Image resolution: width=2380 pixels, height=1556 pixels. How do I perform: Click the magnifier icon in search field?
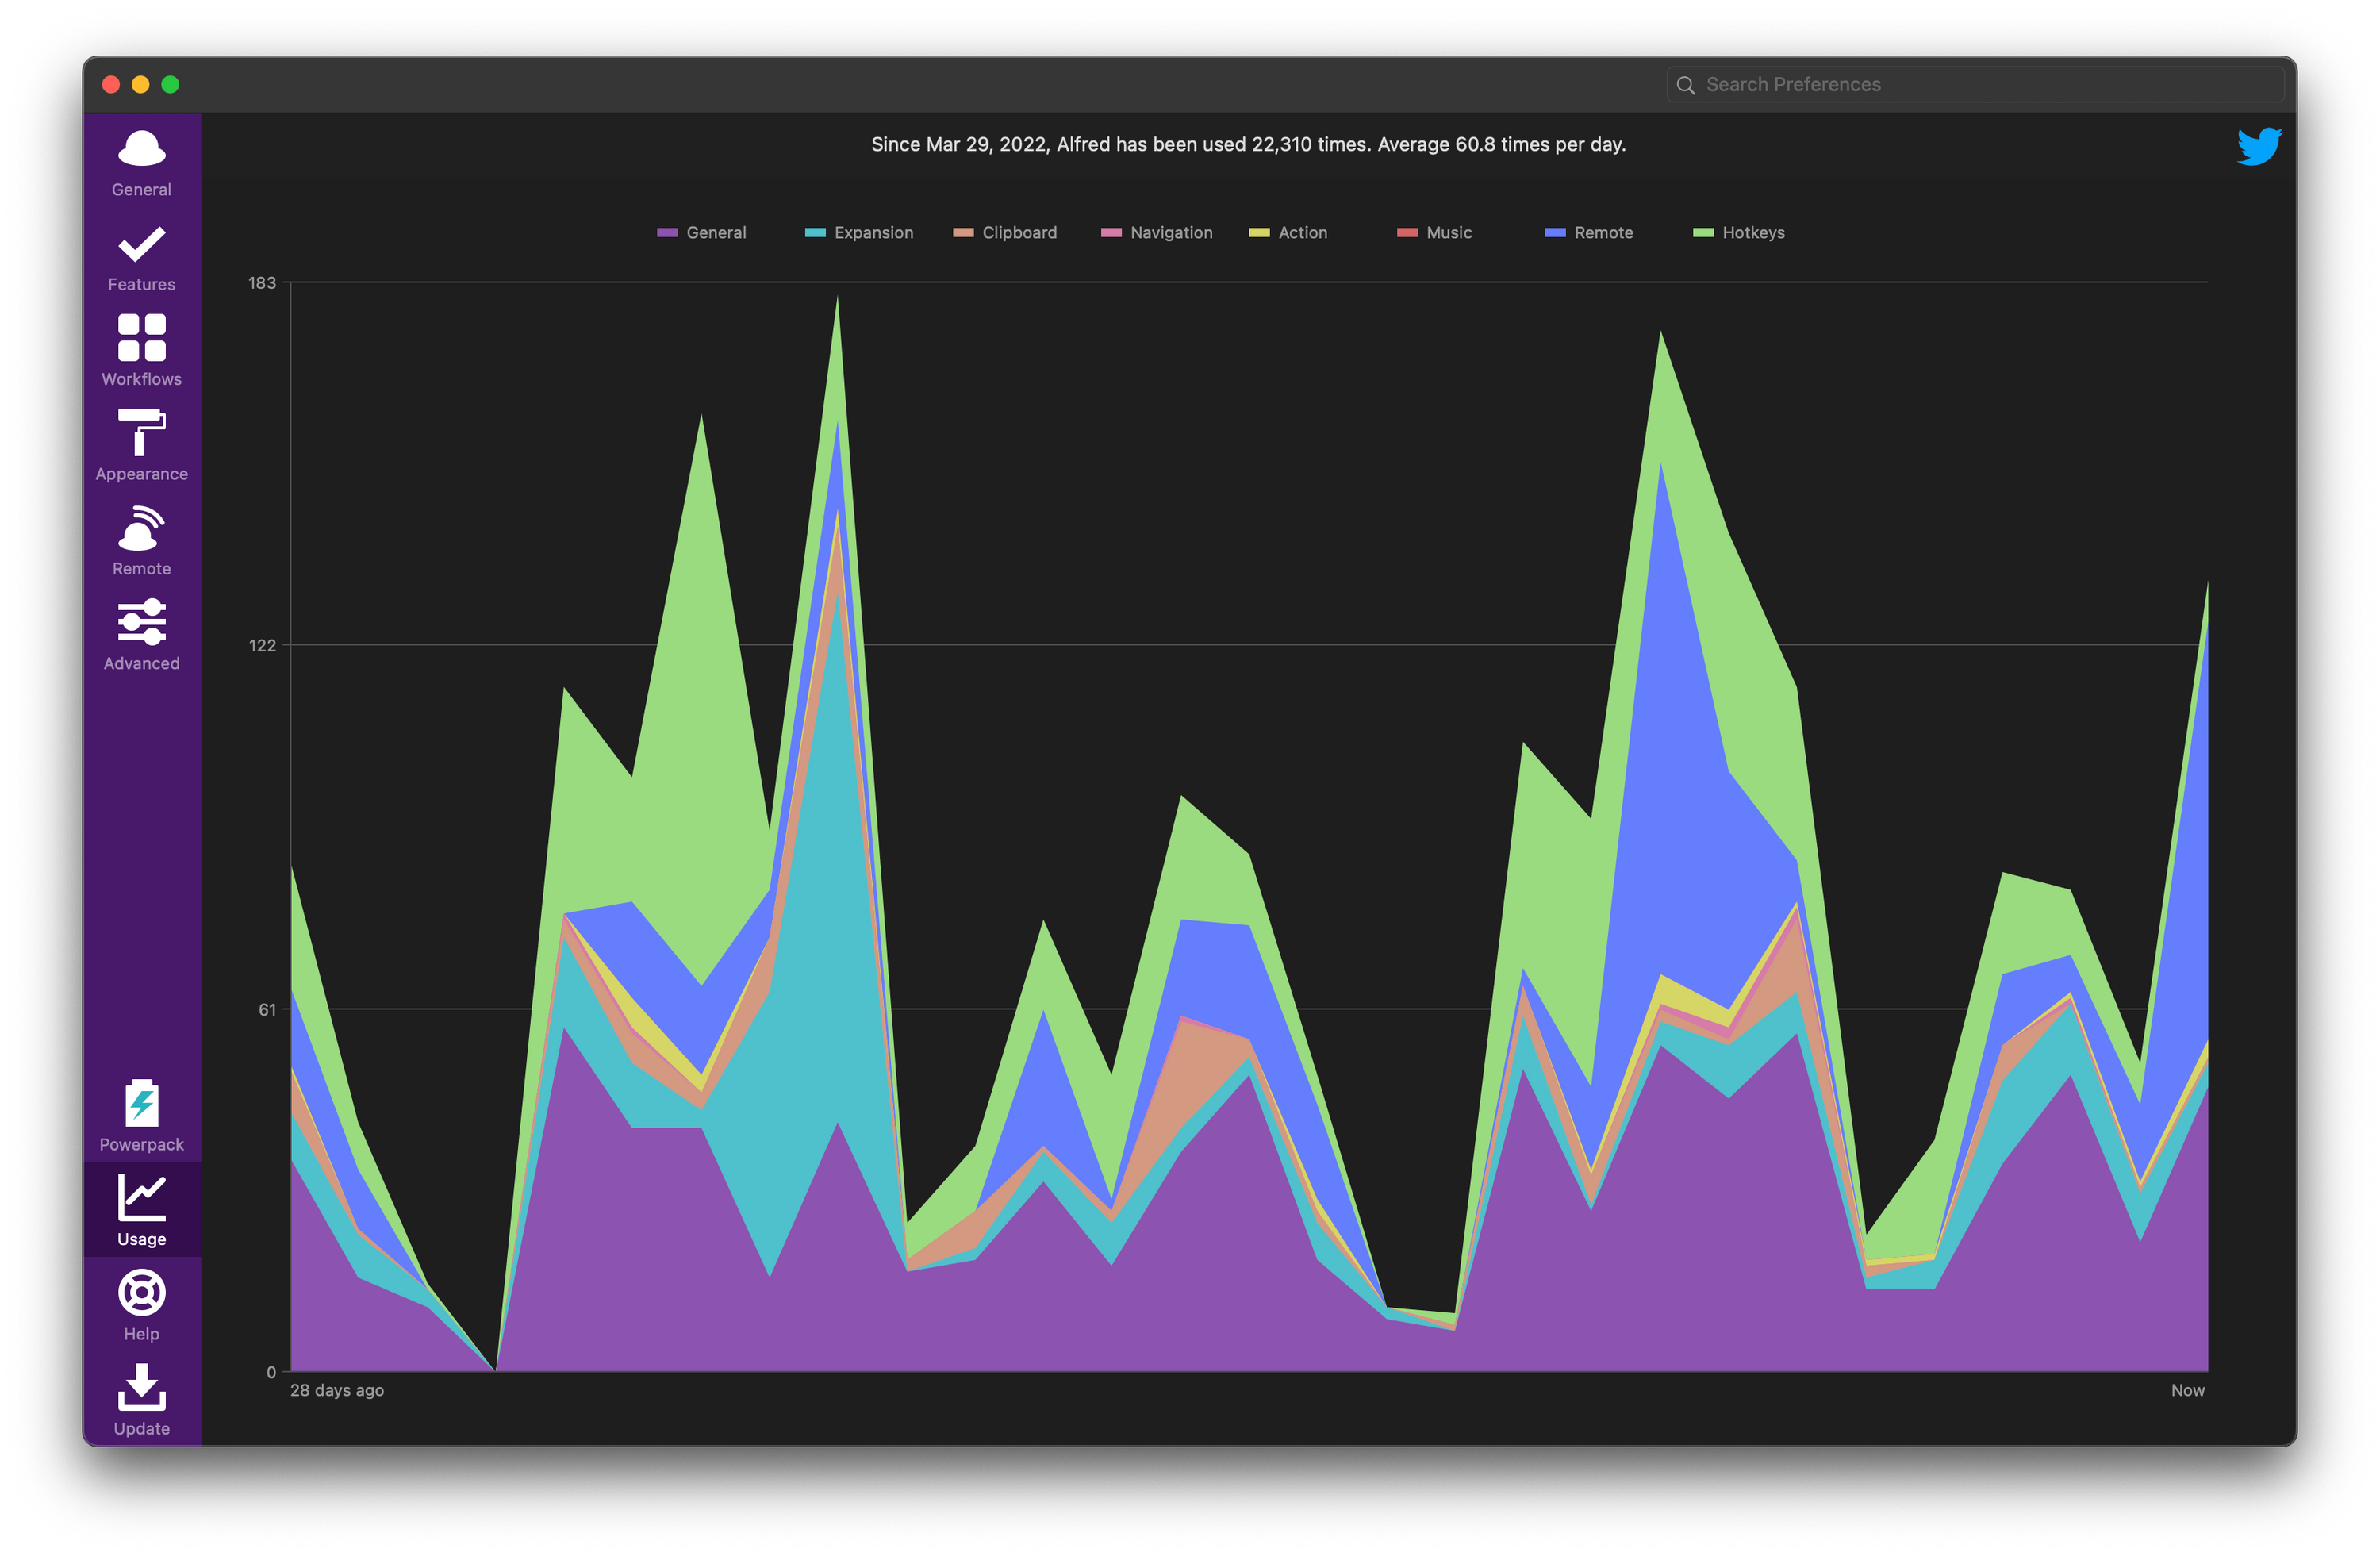click(1686, 85)
